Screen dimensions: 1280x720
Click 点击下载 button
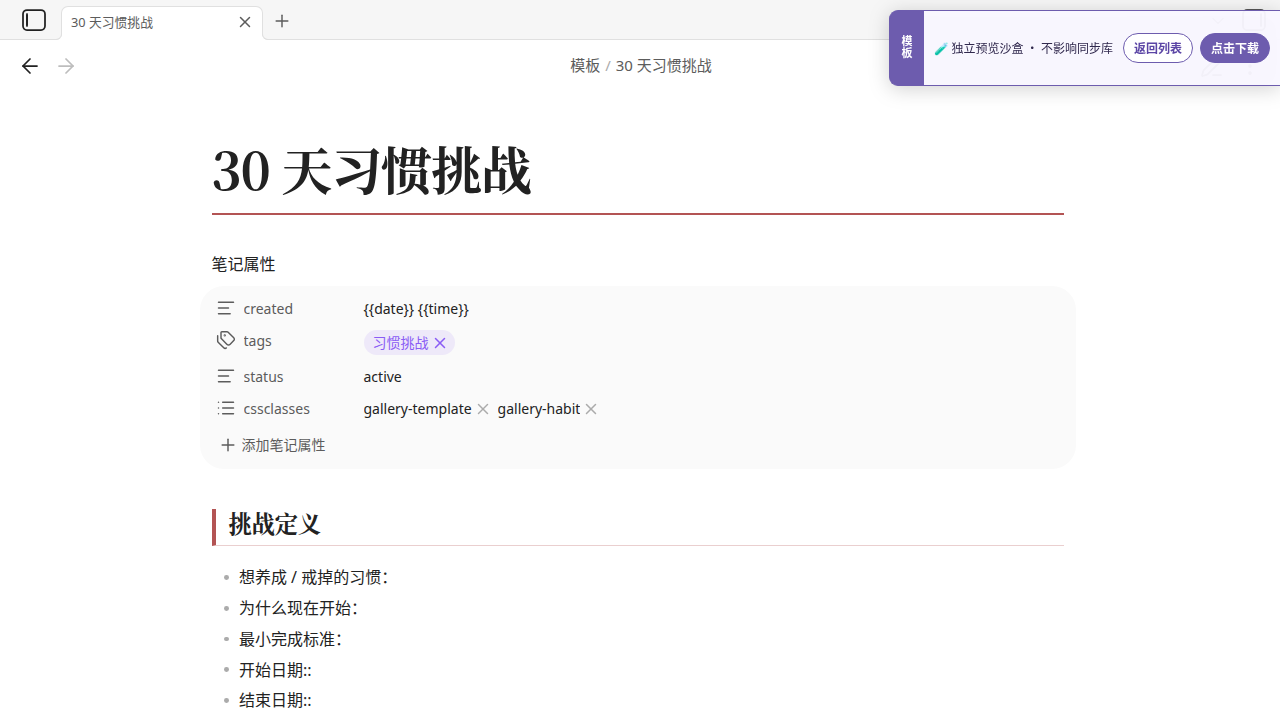click(x=1234, y=48)
